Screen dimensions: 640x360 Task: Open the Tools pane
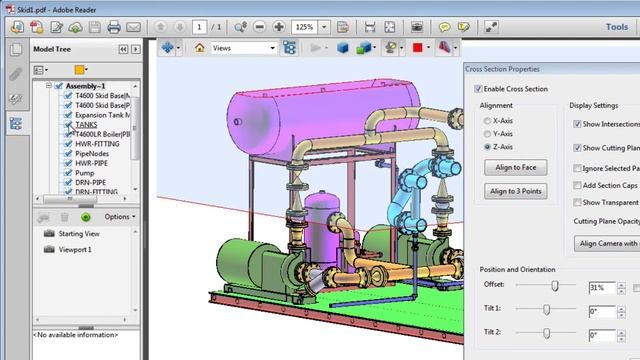617,27
